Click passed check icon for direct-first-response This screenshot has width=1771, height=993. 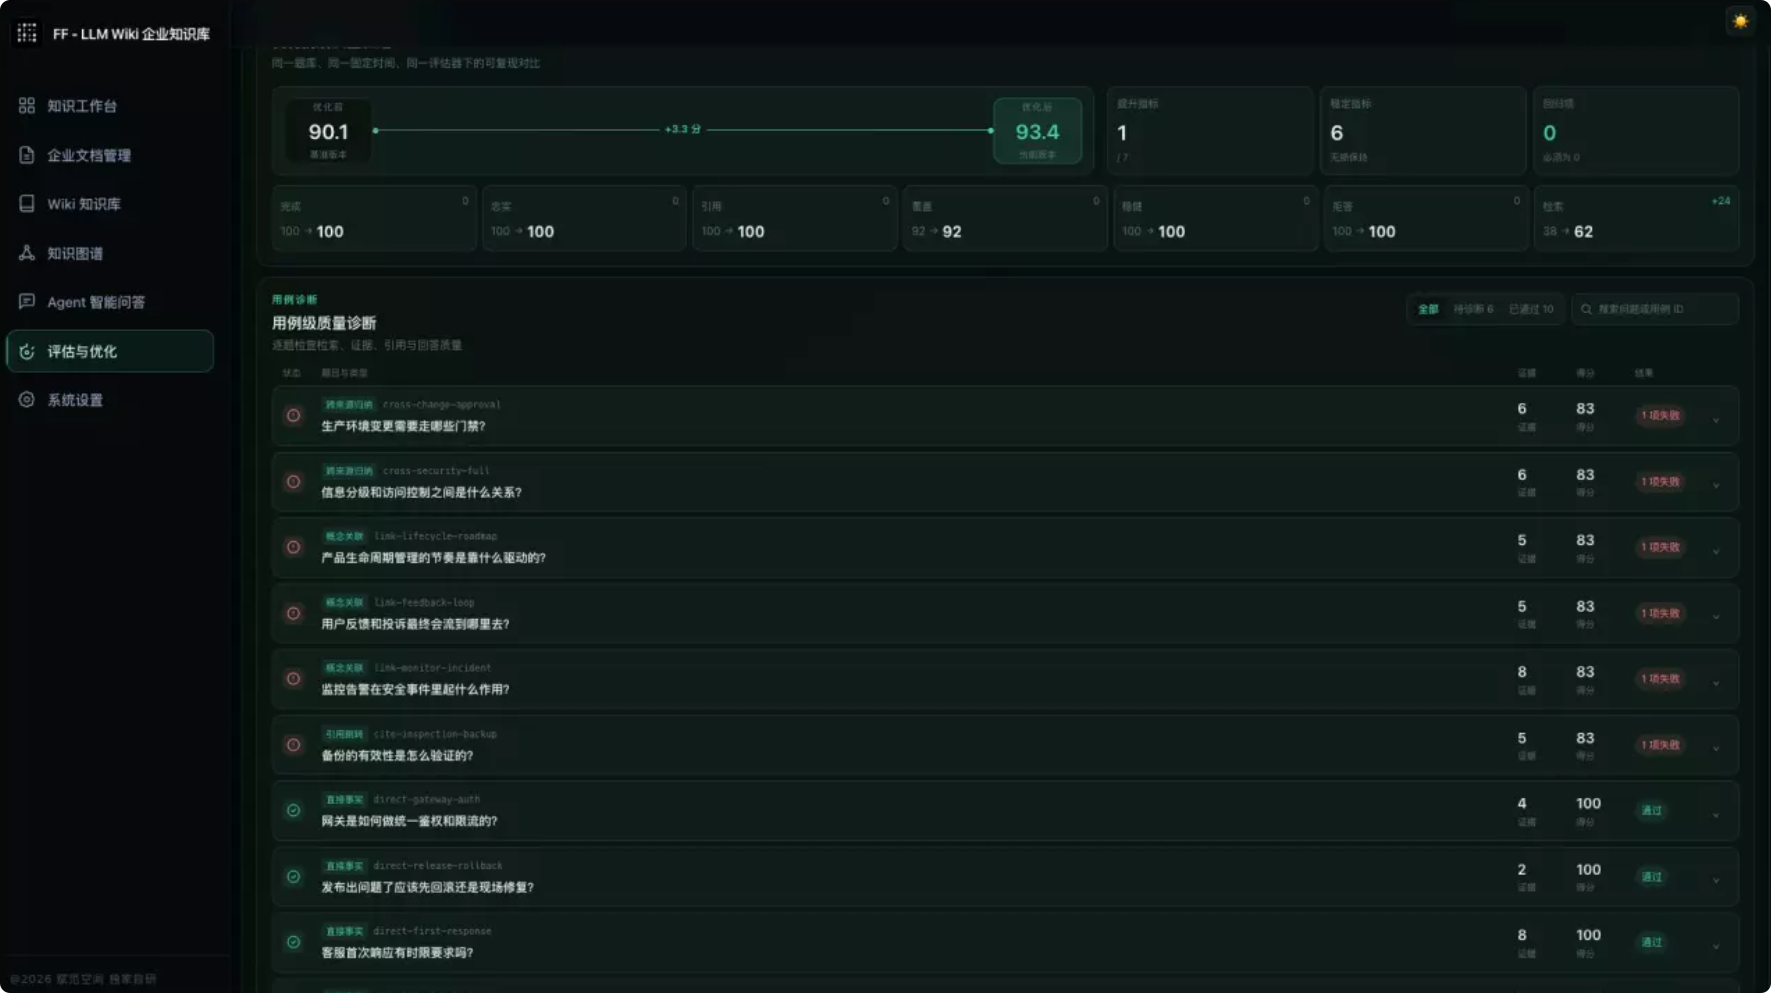click(293, 942)
